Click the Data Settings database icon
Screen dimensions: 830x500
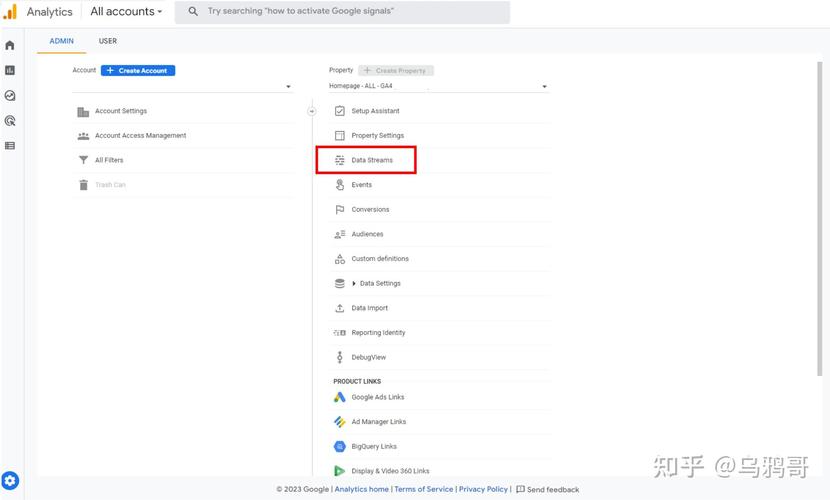tap(340, 284)
